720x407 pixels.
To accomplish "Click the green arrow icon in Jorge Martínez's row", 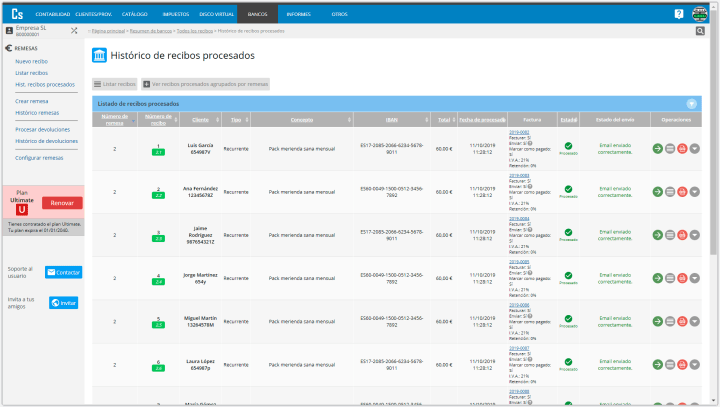I will 658,278.
